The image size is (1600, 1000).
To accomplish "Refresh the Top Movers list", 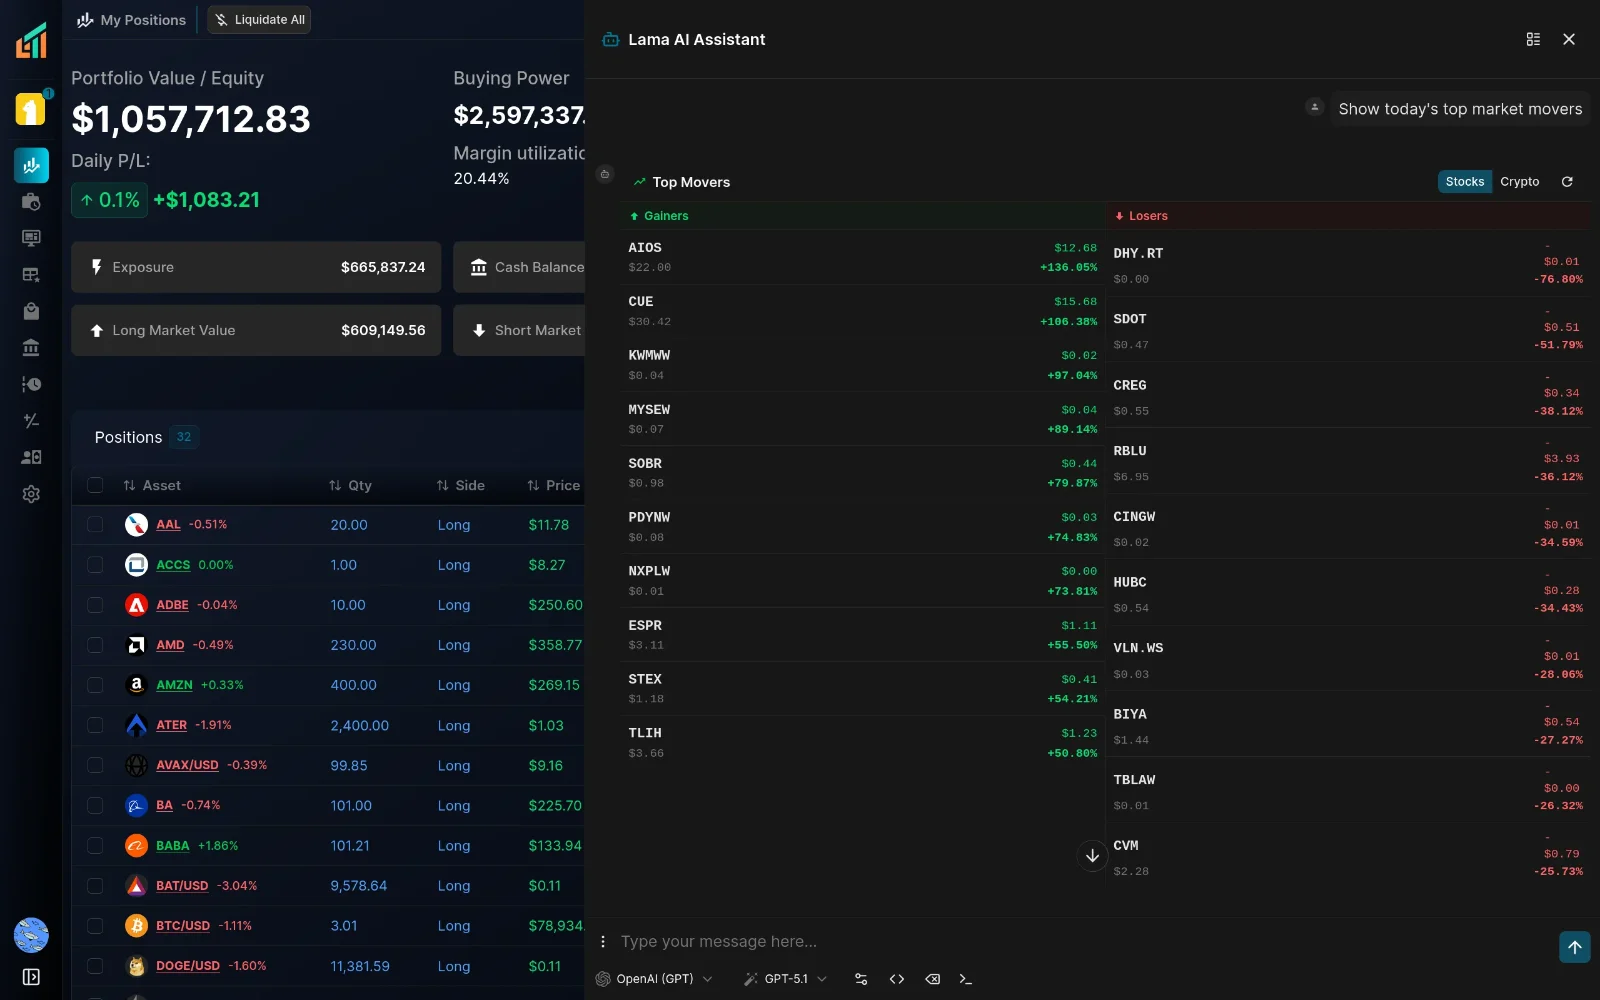I will [1567, 182].
